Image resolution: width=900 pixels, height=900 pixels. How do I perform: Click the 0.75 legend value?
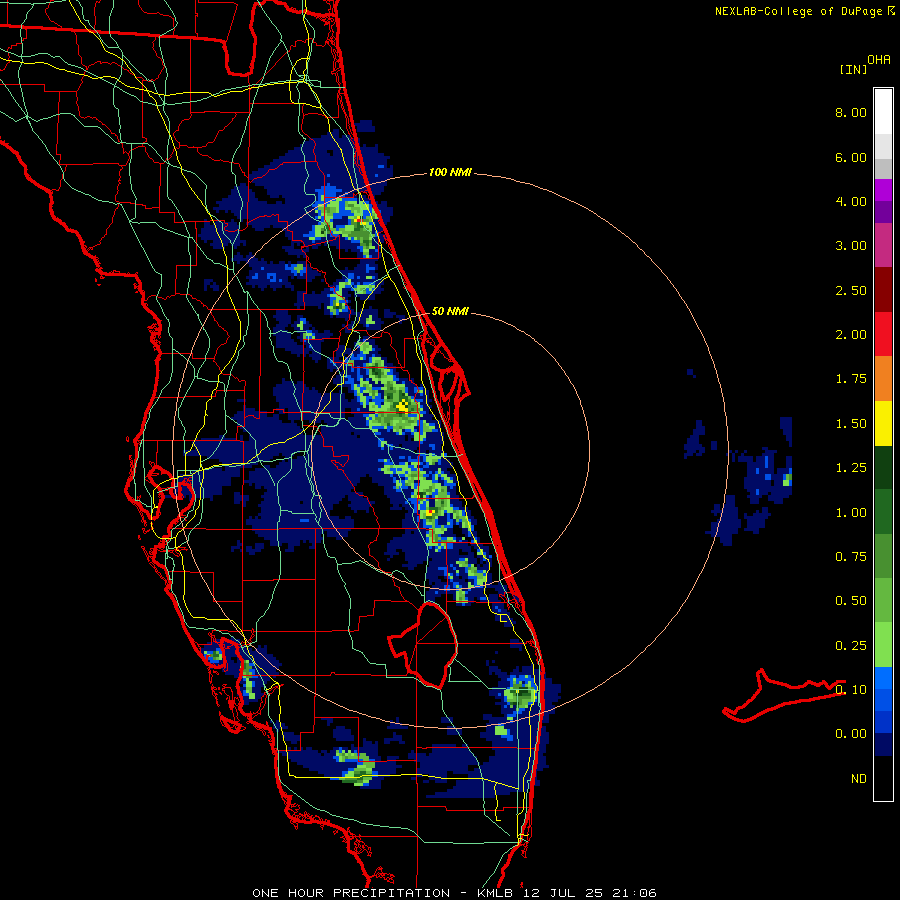click(x=851, y=557)
